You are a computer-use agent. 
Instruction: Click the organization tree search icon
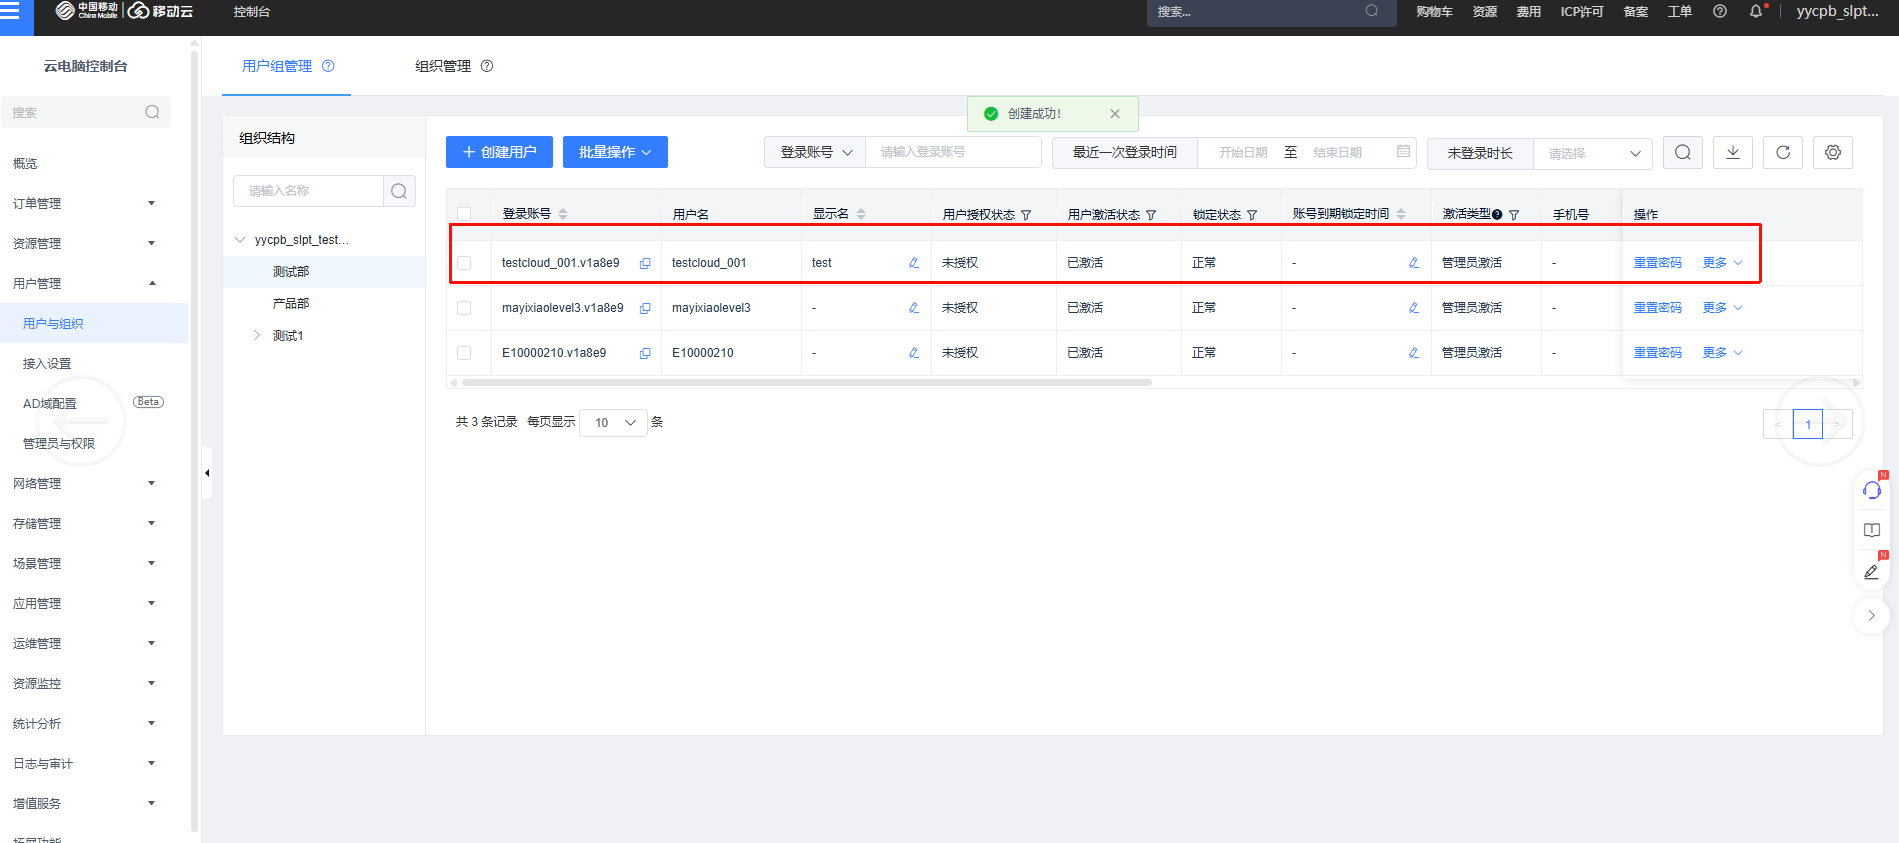(x=399, y=191)
